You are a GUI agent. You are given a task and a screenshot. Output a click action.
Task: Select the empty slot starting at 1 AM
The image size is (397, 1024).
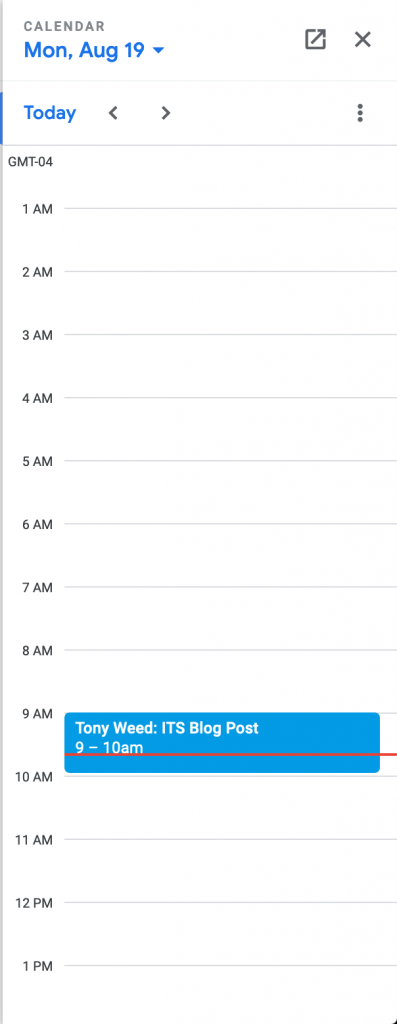coord(230,240)
